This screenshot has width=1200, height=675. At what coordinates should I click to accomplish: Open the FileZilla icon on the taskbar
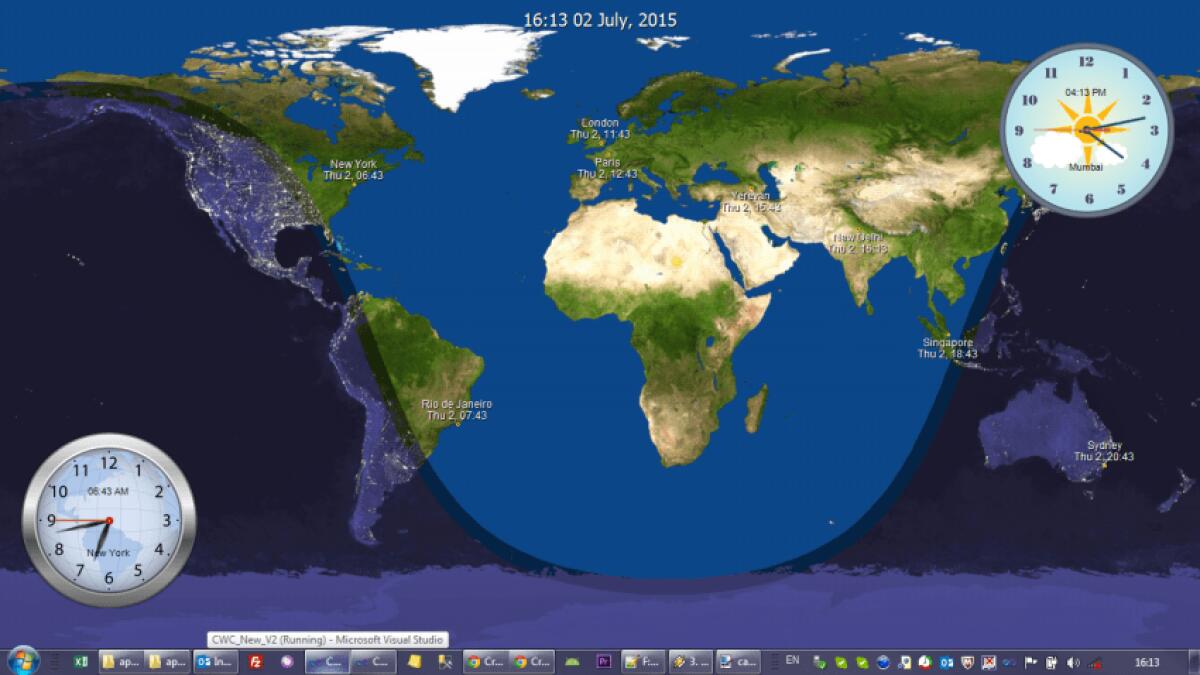tap(253, 660)
